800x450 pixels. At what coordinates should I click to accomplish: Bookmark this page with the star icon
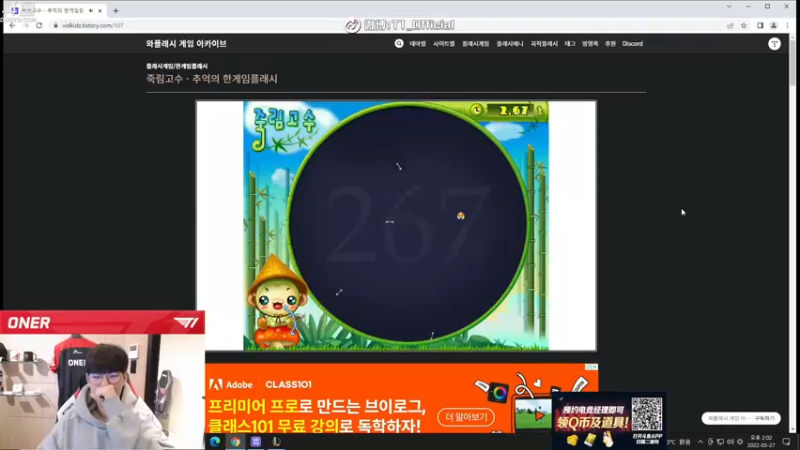click(744, 26)
